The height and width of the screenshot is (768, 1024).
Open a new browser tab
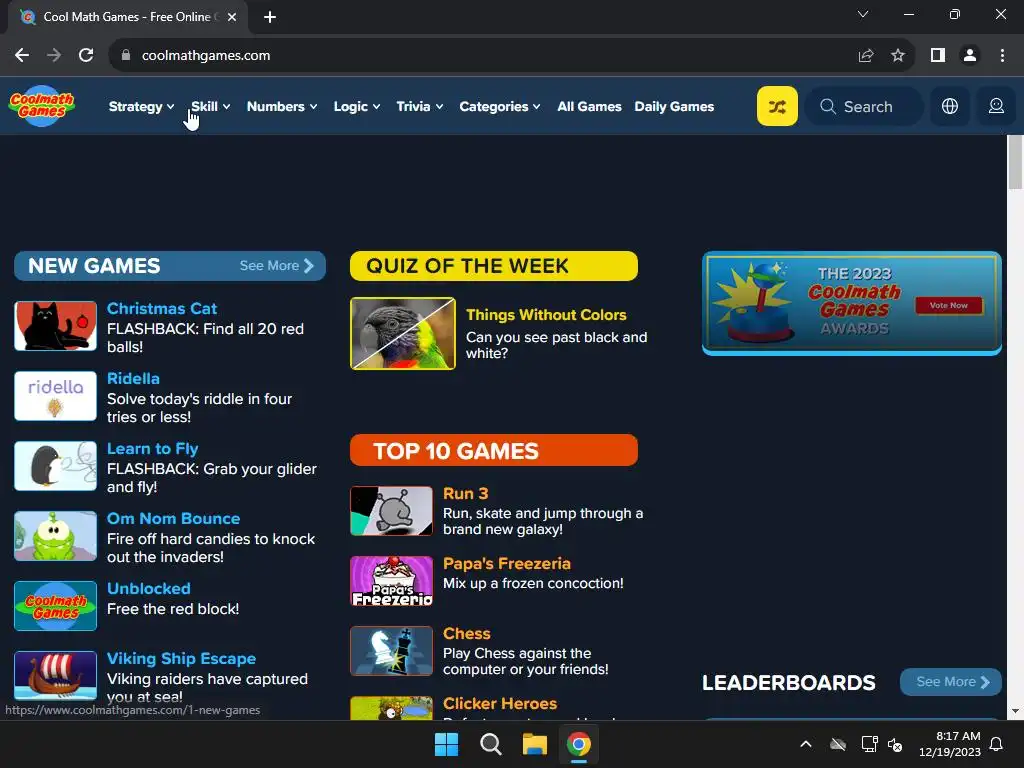pyautogui.click(x=270, y=17)
